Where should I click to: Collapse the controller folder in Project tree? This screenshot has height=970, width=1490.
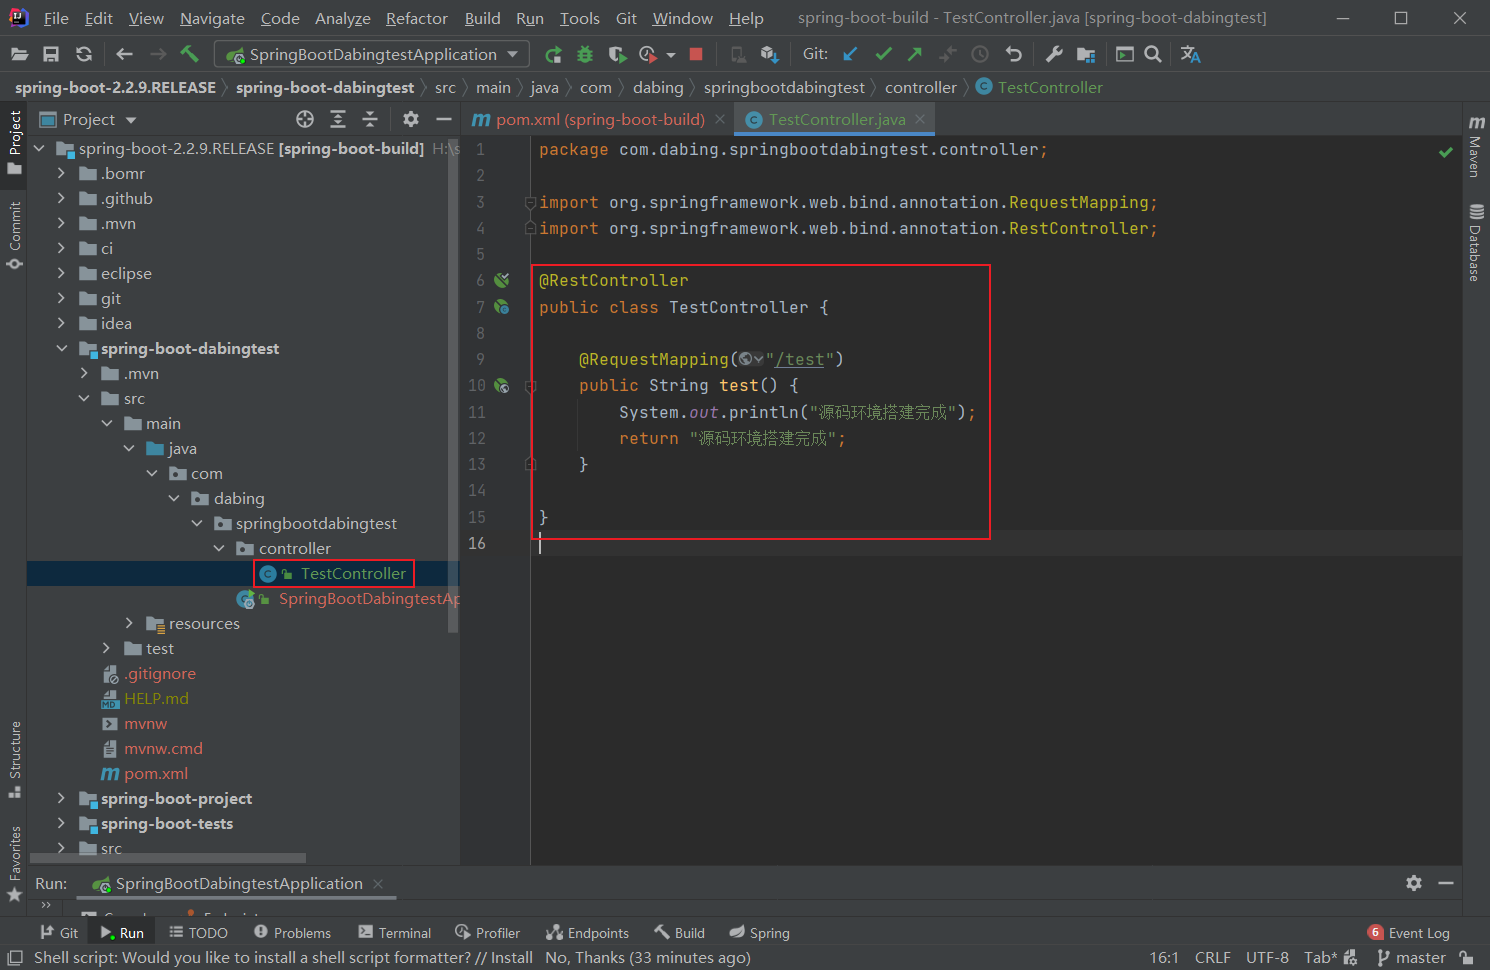(x=219, y=548)
